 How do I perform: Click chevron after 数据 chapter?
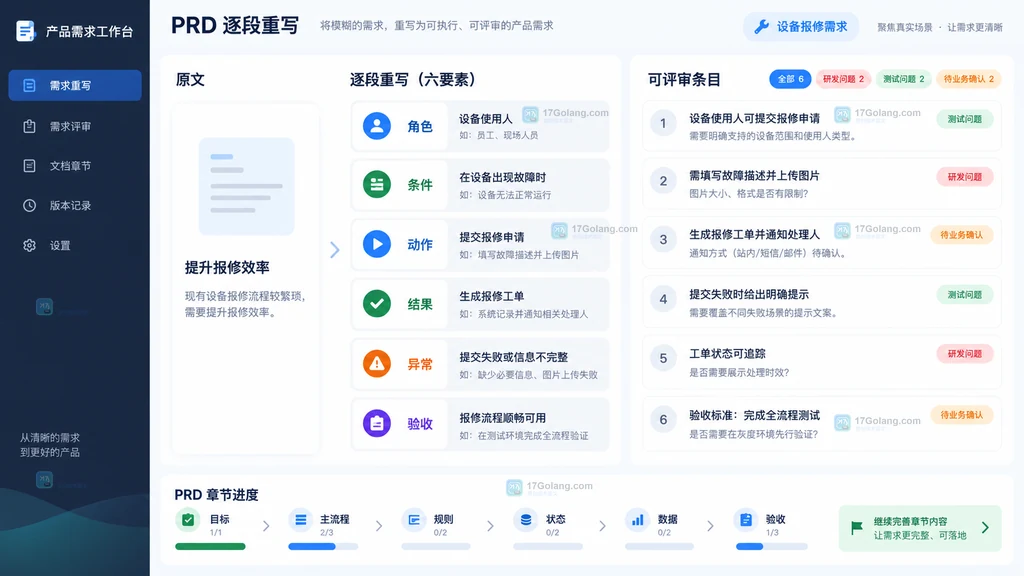711,526
